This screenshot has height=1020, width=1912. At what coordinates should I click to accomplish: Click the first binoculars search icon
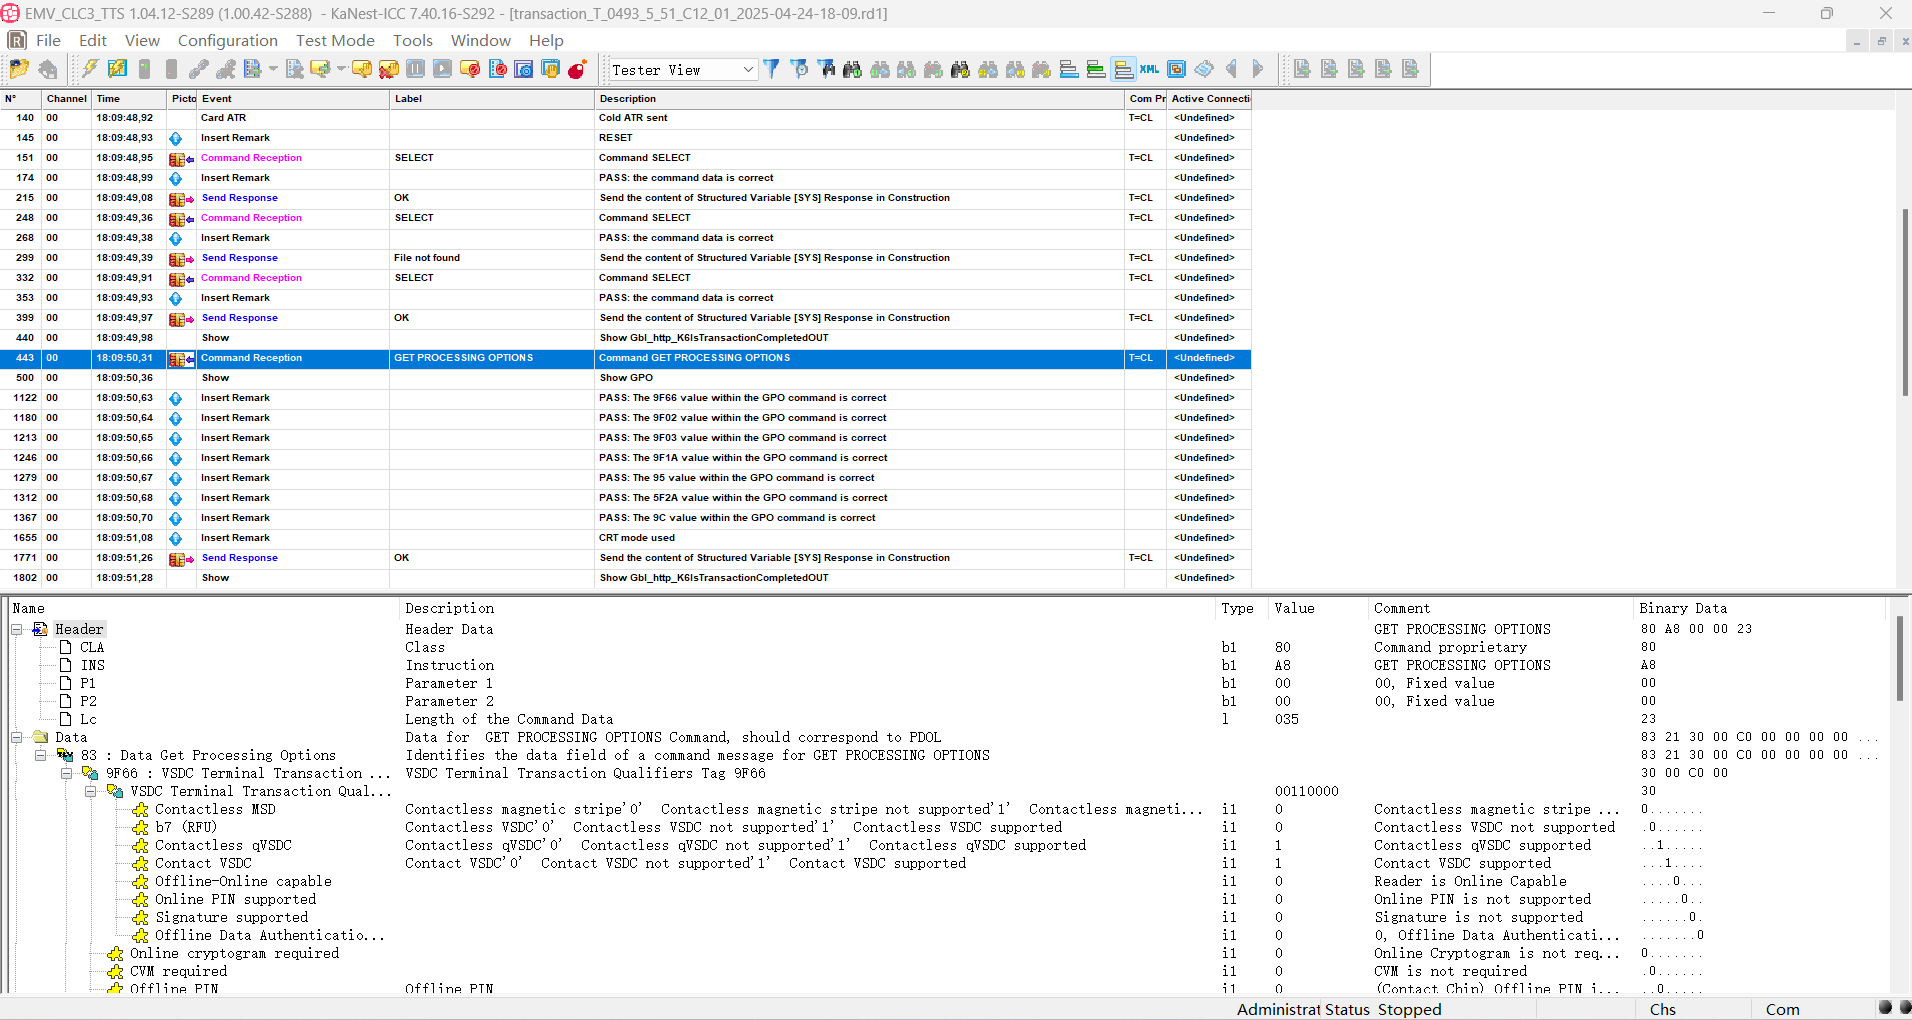pos(852,69)
